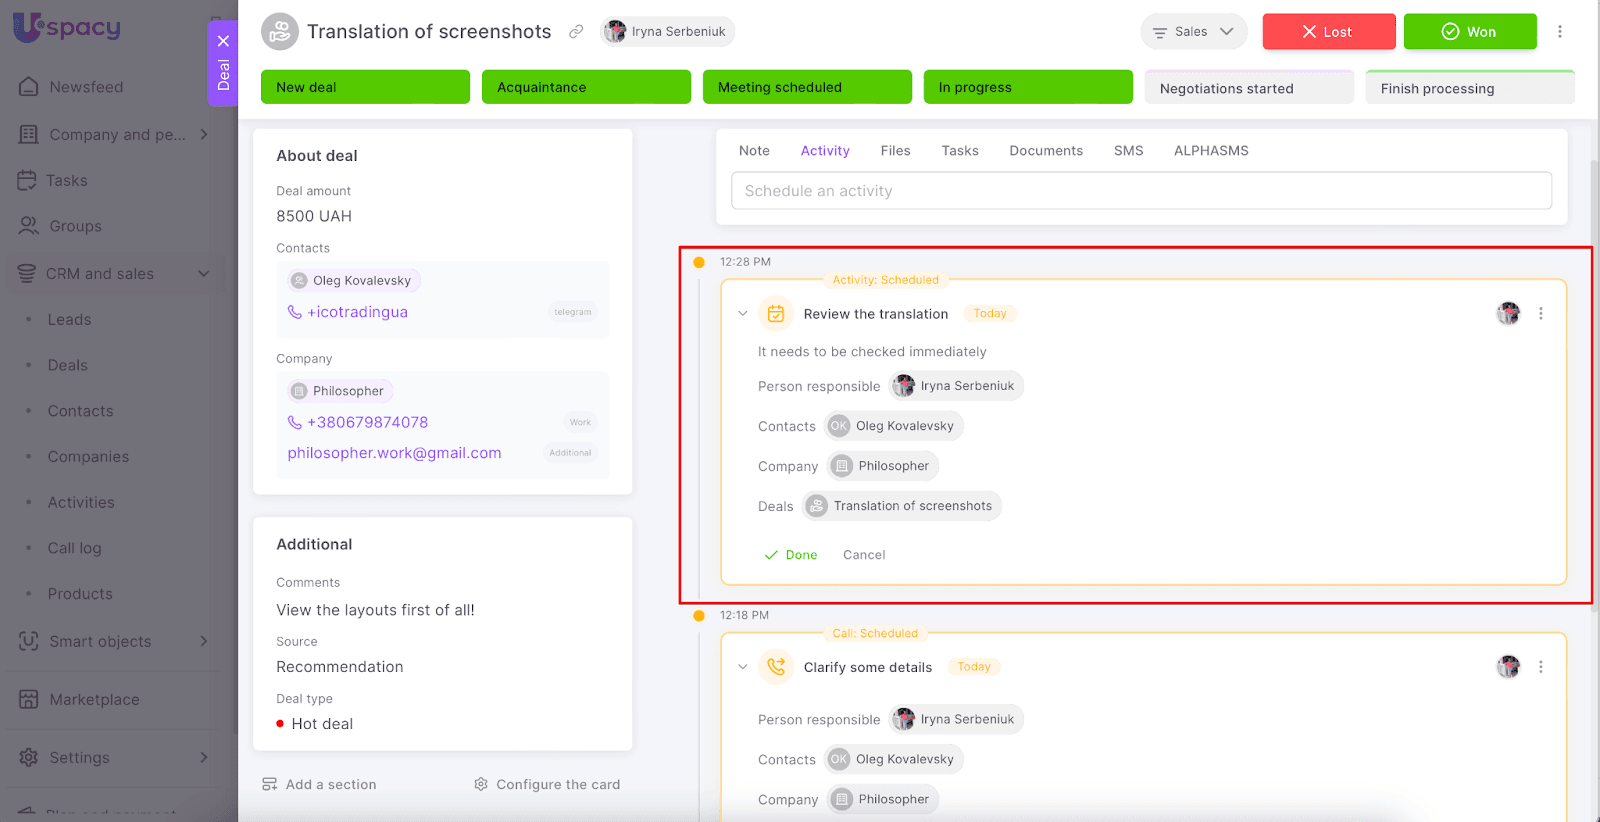Mark Review the translation as Done

[x=791, y=555]
